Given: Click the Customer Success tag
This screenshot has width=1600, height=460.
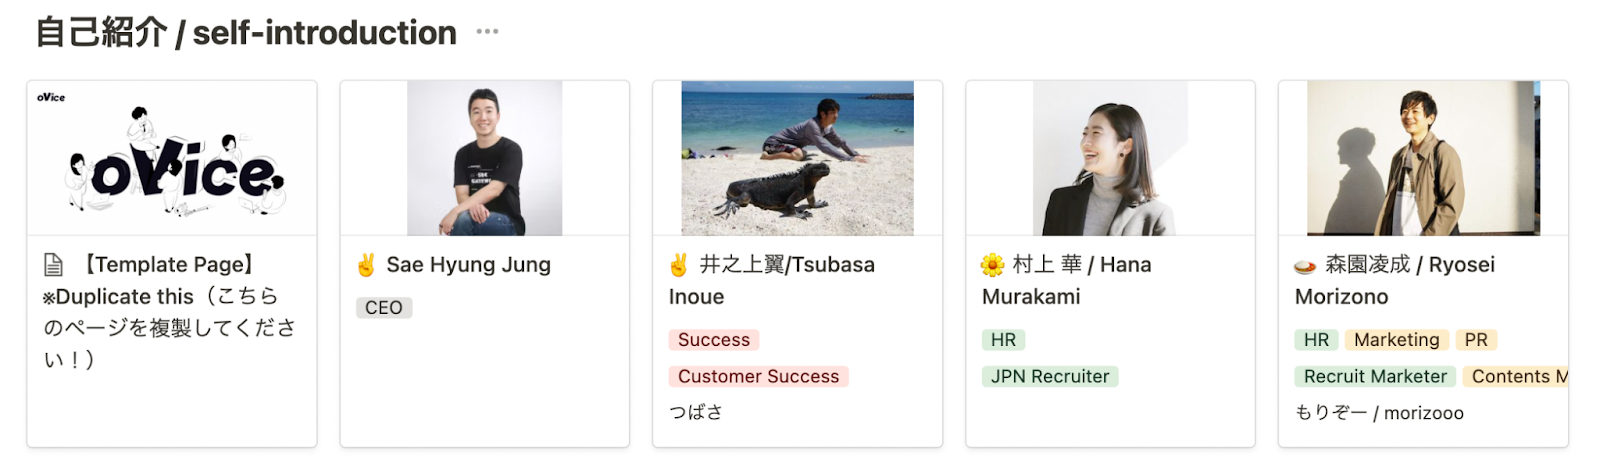Looking at the screenshot, I should (x=758, y=376).
